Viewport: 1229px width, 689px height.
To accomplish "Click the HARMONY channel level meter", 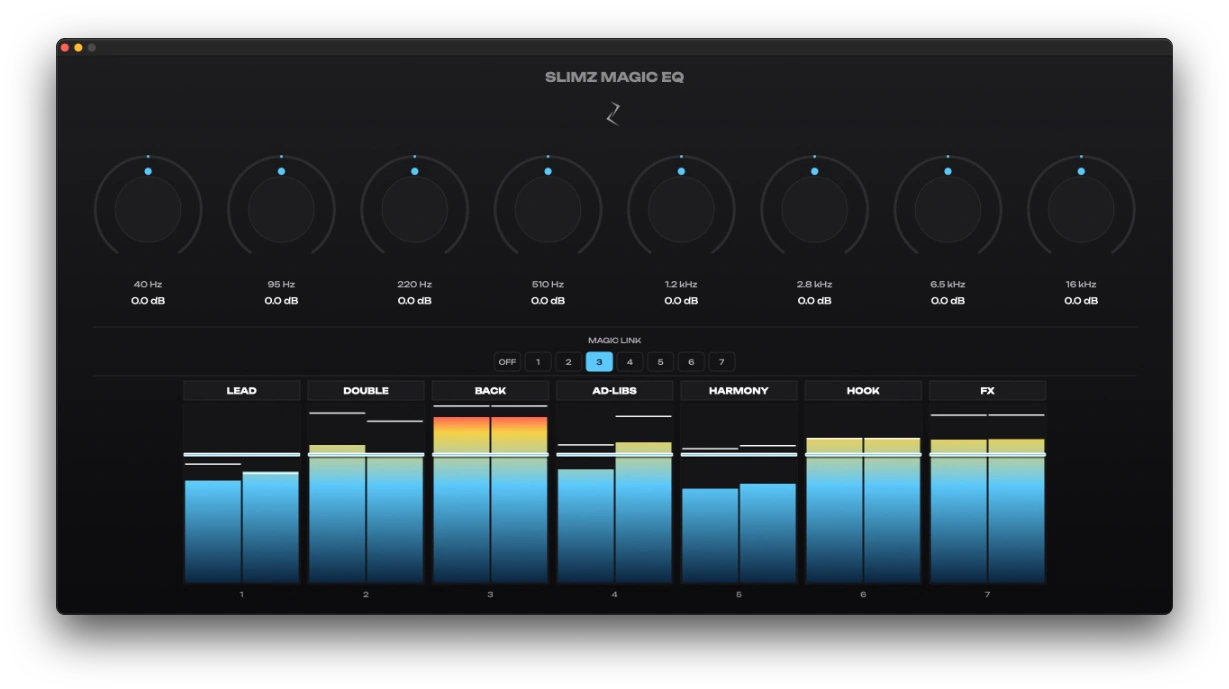I will pos(739,493).
